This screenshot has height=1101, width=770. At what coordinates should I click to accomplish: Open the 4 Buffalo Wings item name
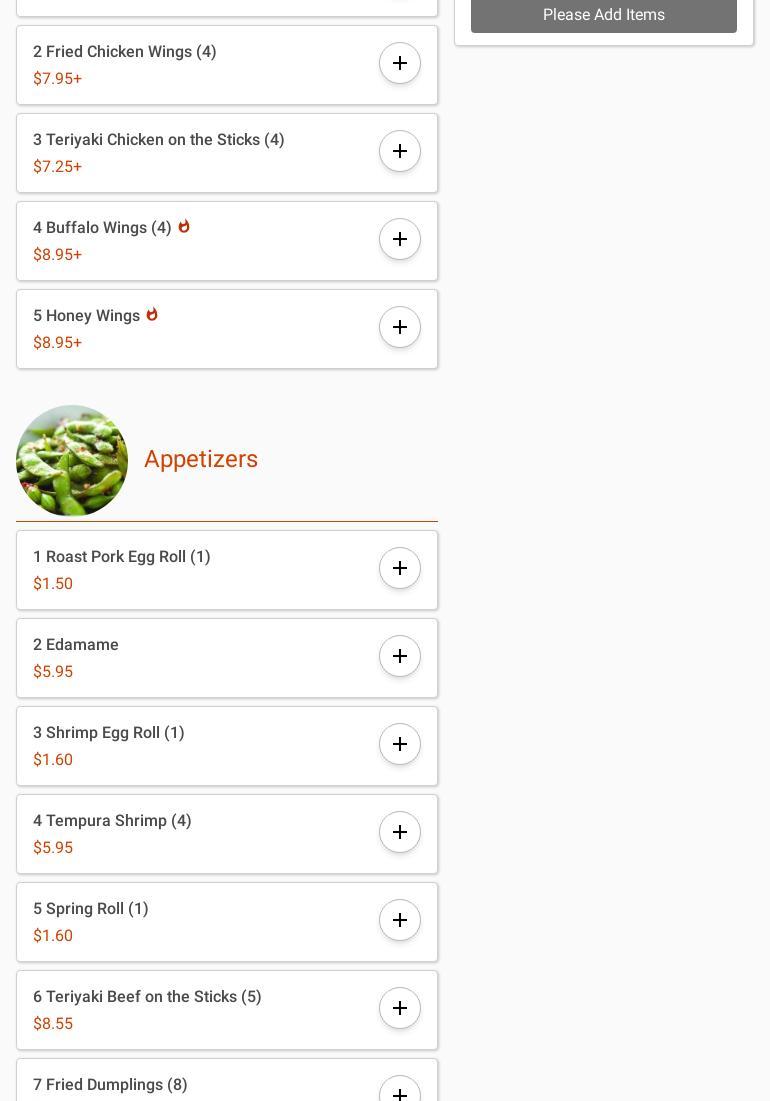[x=102, y=228]
